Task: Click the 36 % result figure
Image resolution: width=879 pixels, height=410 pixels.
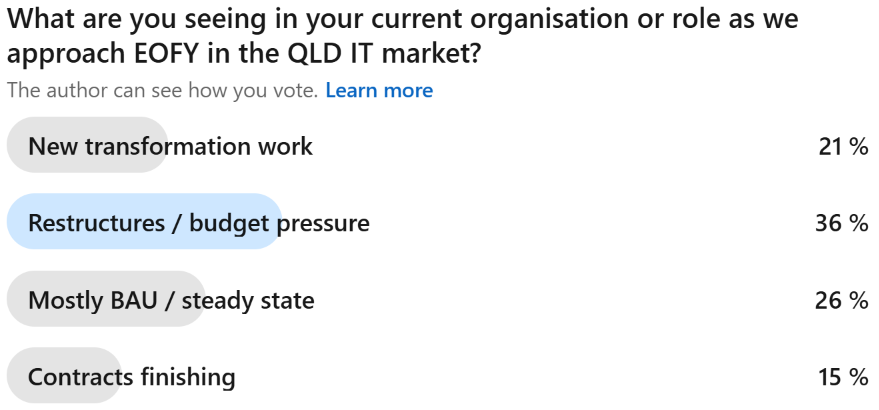Action: tap(842, 223)
